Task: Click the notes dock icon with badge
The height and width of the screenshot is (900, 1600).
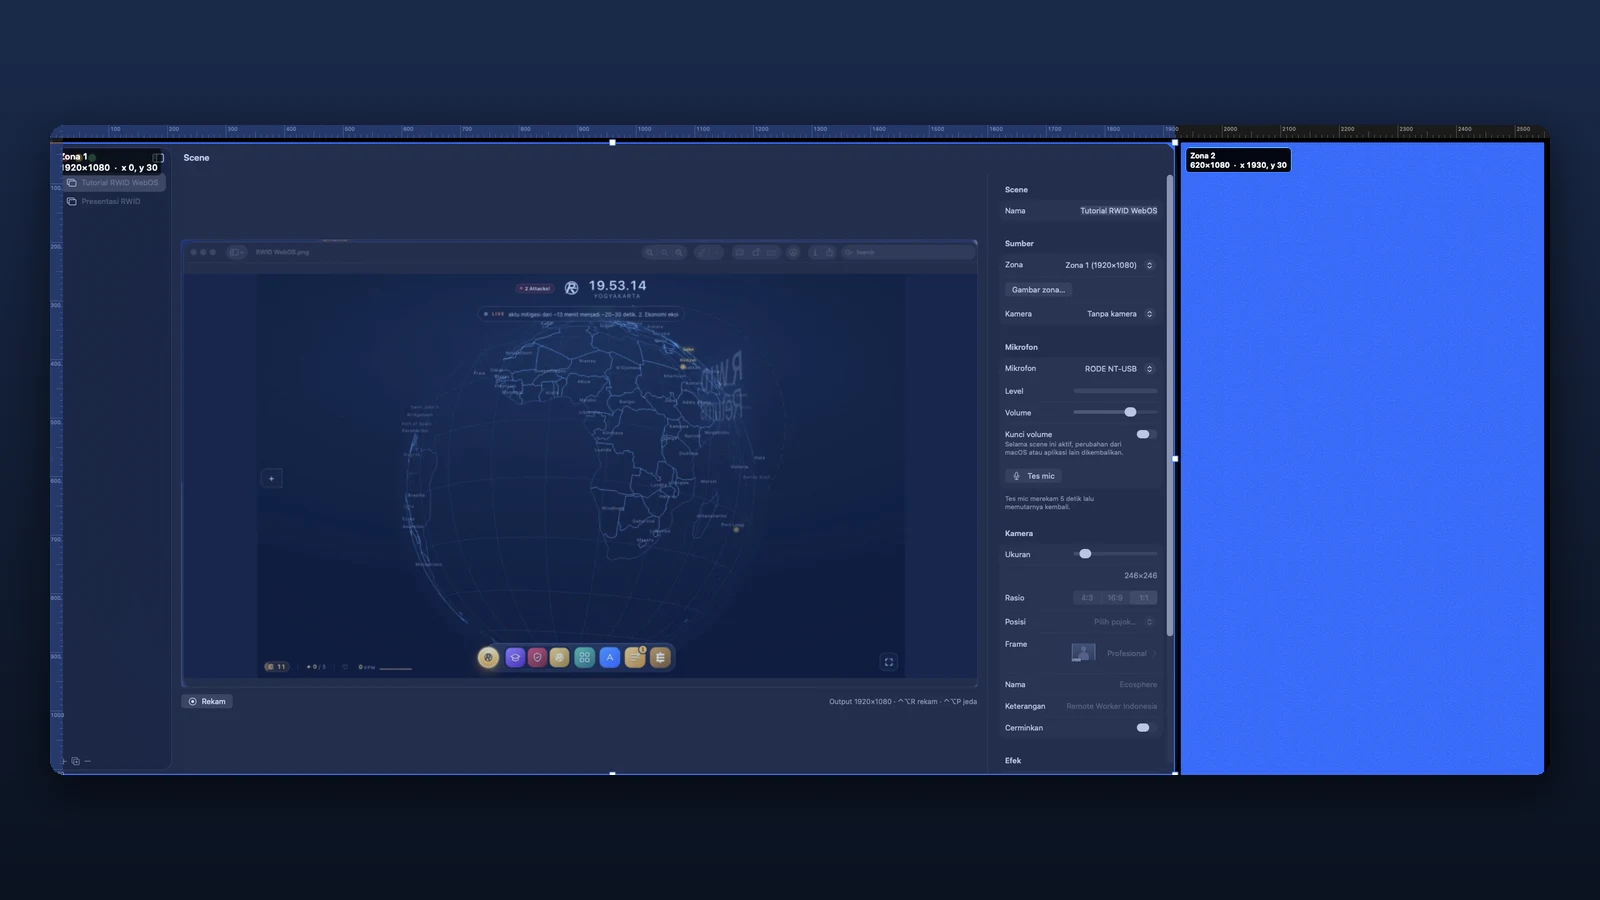Action: click(635, 658)
